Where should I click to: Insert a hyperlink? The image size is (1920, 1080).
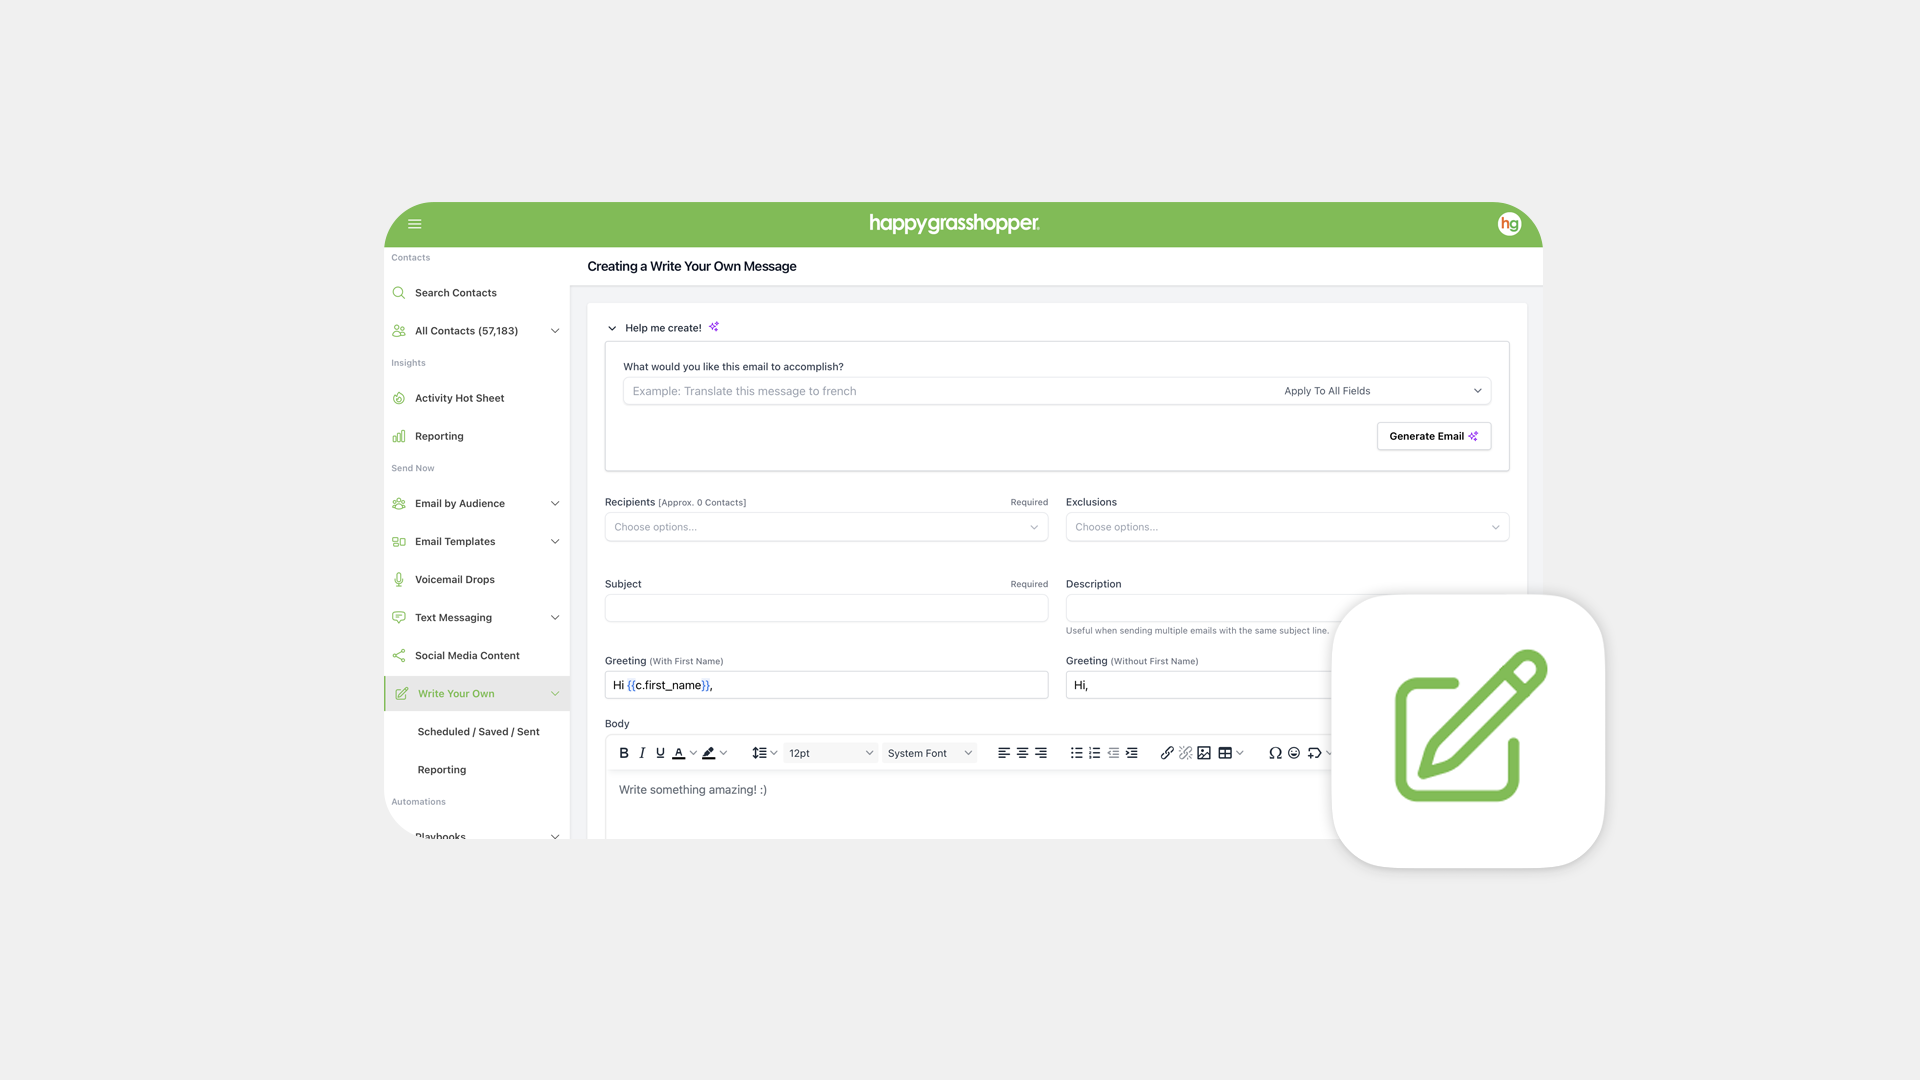[1167, 753]
